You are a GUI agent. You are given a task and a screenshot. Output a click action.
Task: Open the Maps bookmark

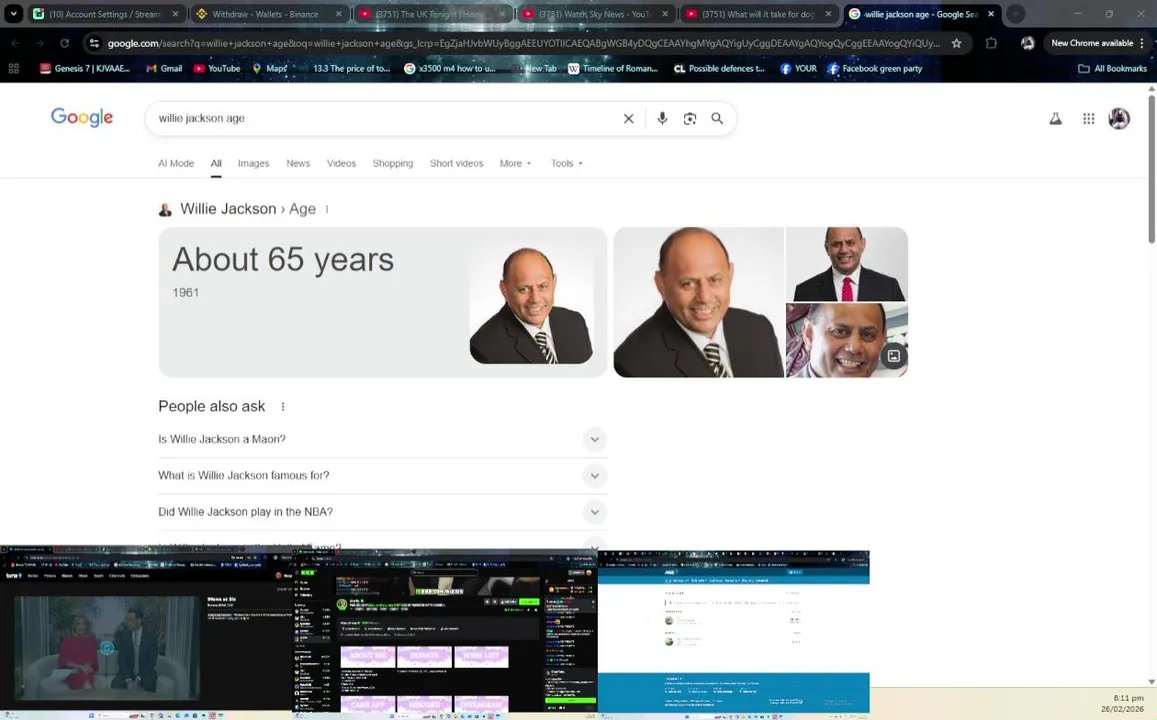click(269, 69)
